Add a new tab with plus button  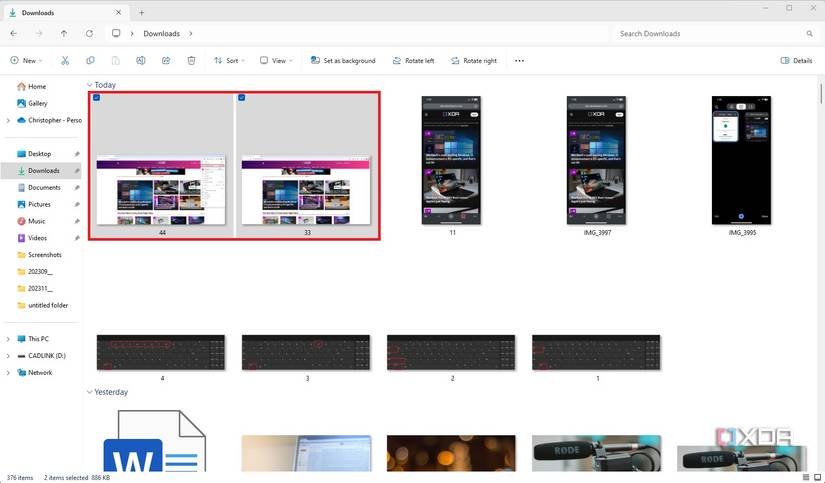(142, 13)
